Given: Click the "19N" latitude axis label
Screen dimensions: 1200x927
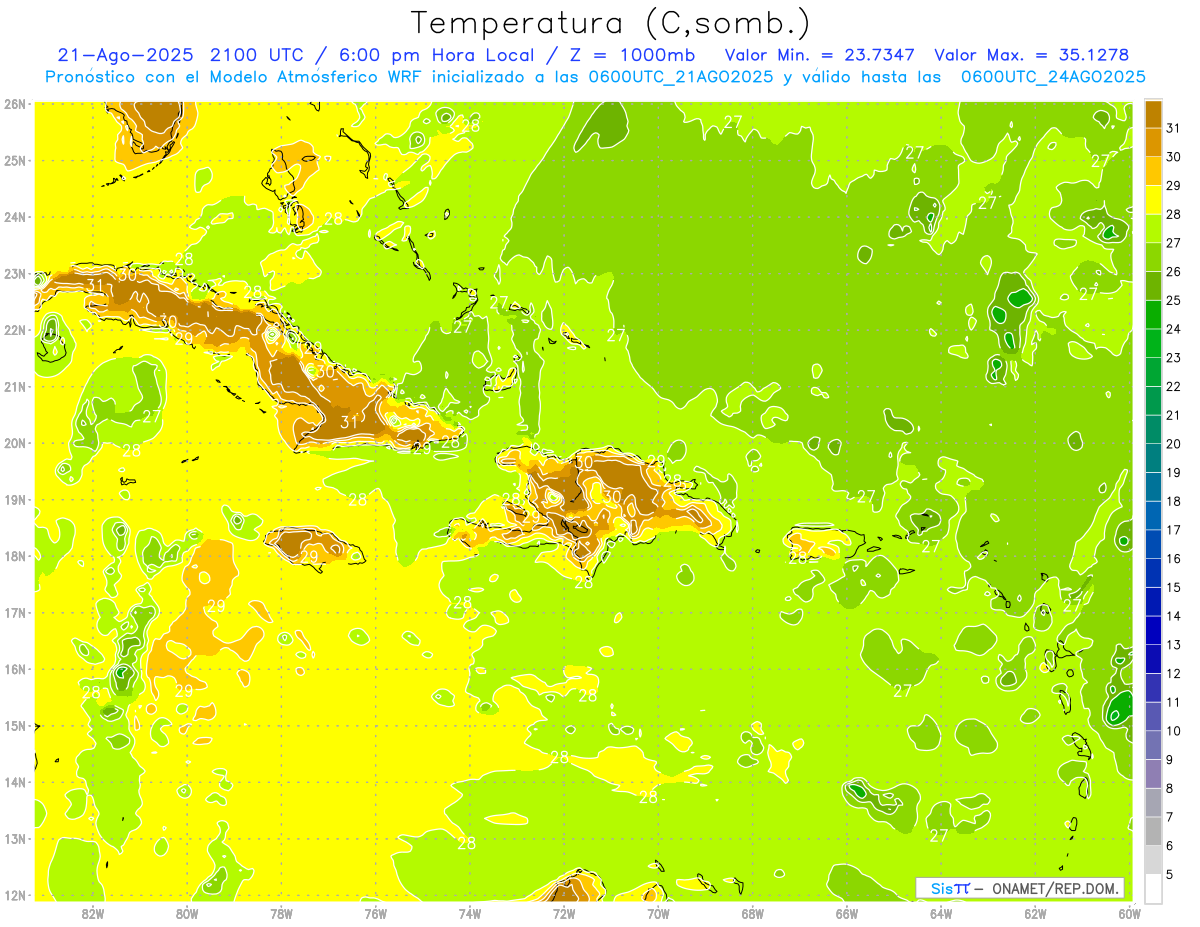Looking at the screenshot, I should coord(15,499).
